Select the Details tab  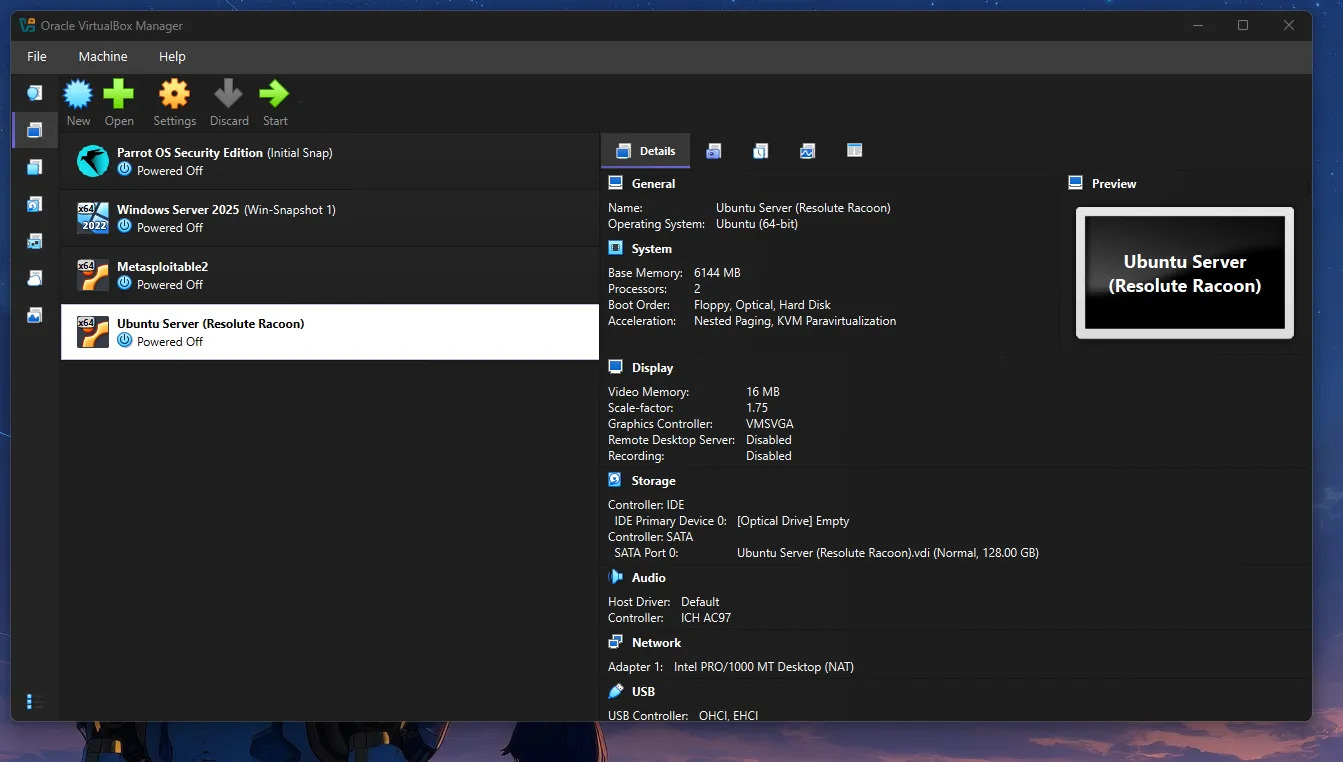click(x=645, y=151)
